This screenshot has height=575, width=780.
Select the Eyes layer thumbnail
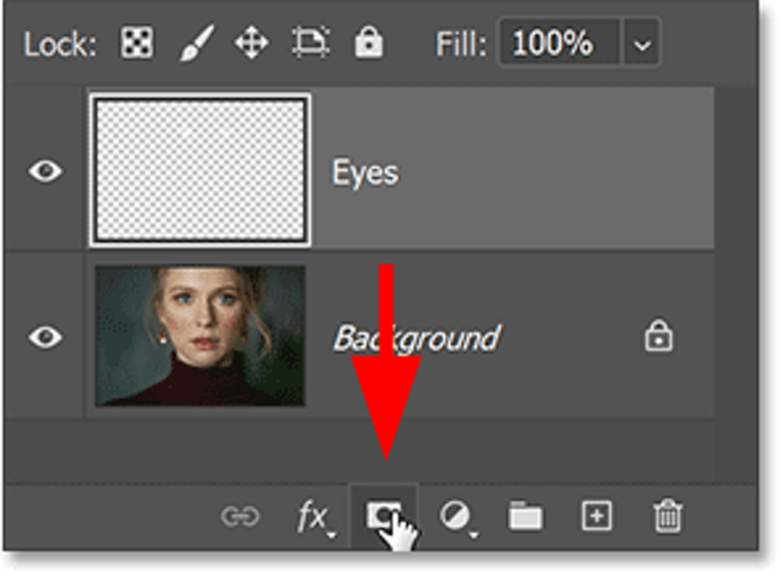point(200,170)
